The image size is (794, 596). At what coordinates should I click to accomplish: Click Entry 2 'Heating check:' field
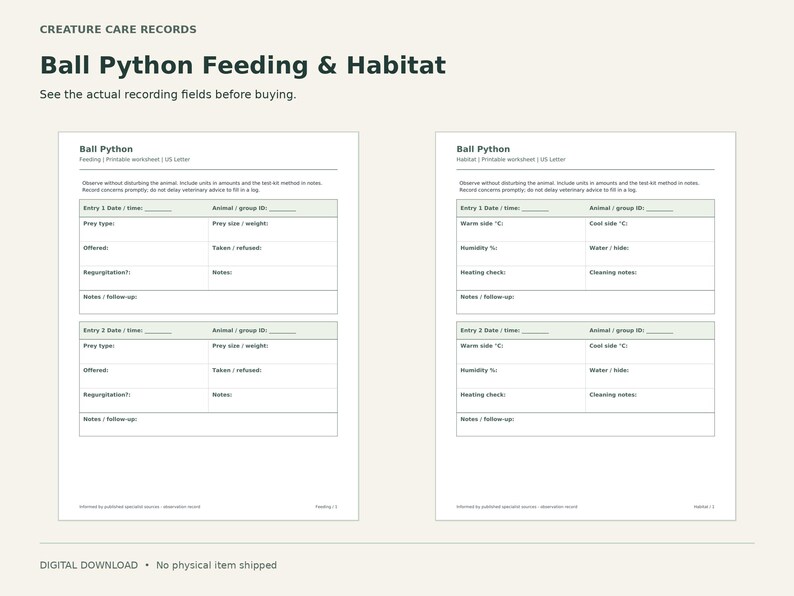(x=521, y=401)
